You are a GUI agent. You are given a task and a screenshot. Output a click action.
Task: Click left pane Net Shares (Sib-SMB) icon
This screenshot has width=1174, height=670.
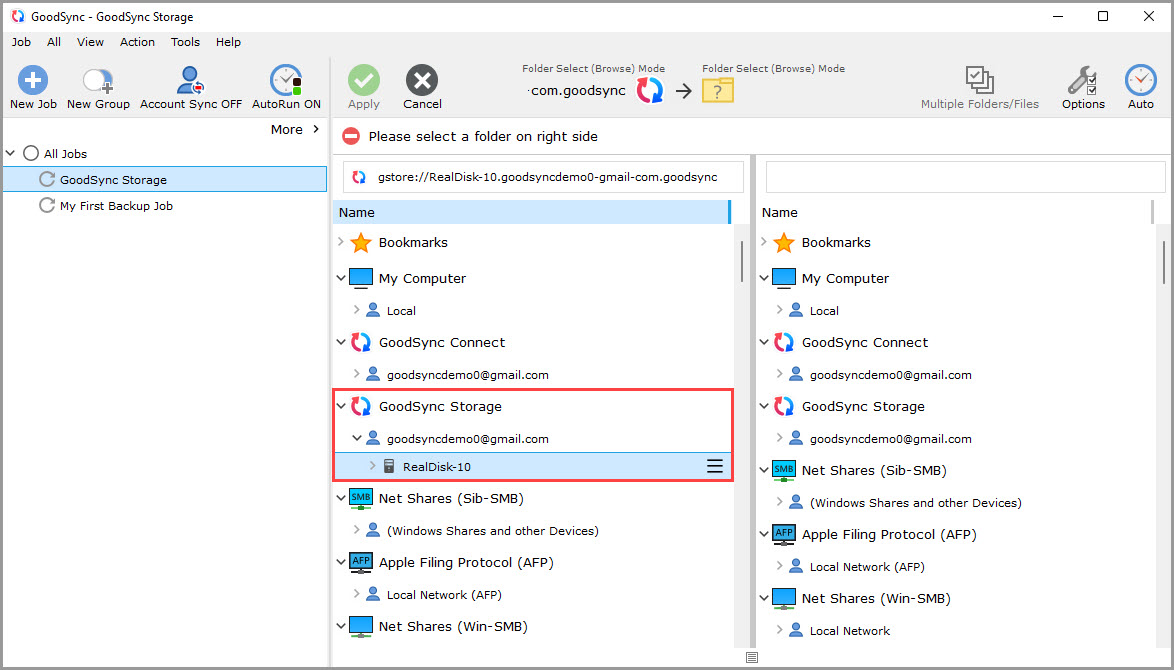click(x=361, y=499)
